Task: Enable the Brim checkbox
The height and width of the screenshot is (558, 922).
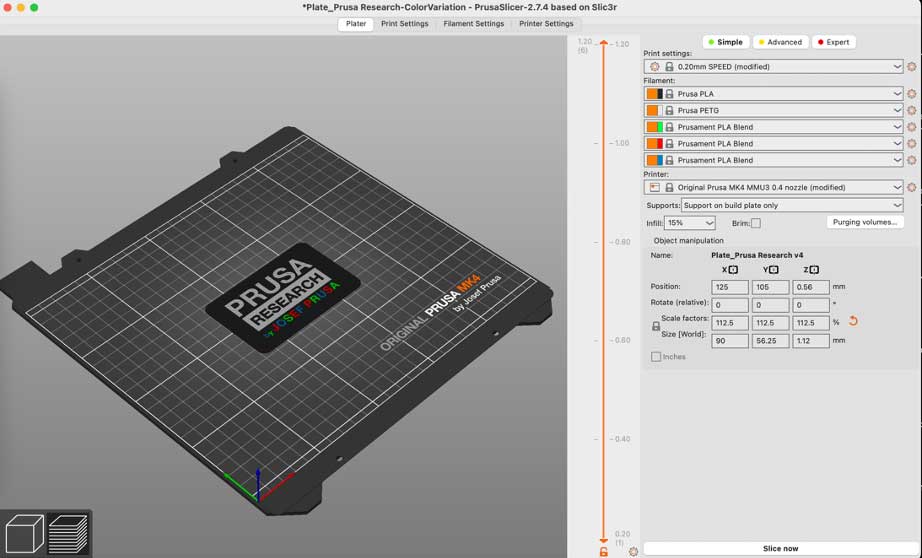Action: [756, 223]
